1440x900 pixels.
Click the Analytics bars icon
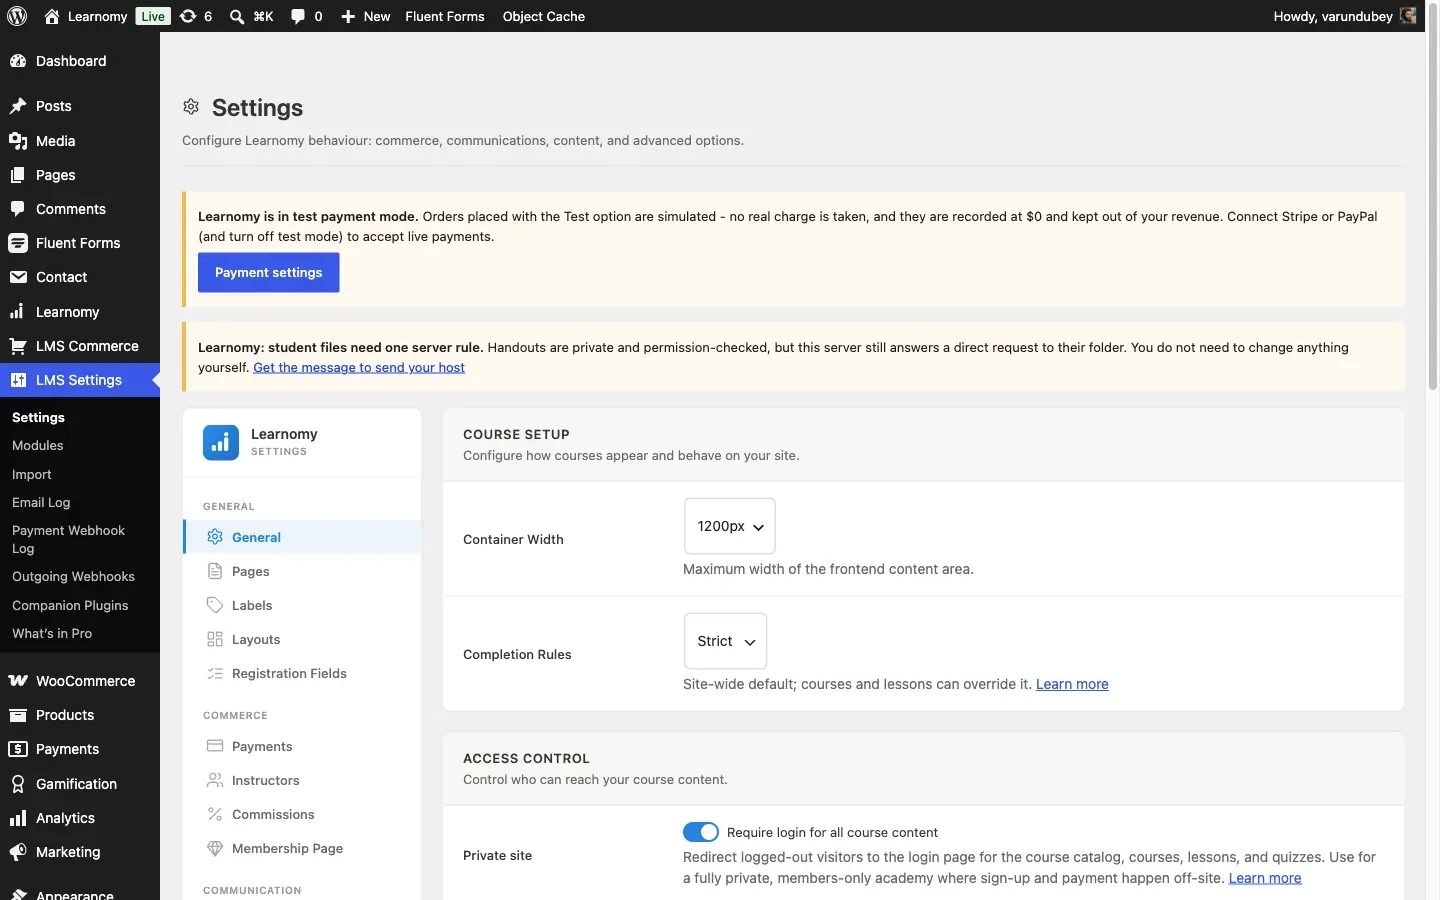18,818
